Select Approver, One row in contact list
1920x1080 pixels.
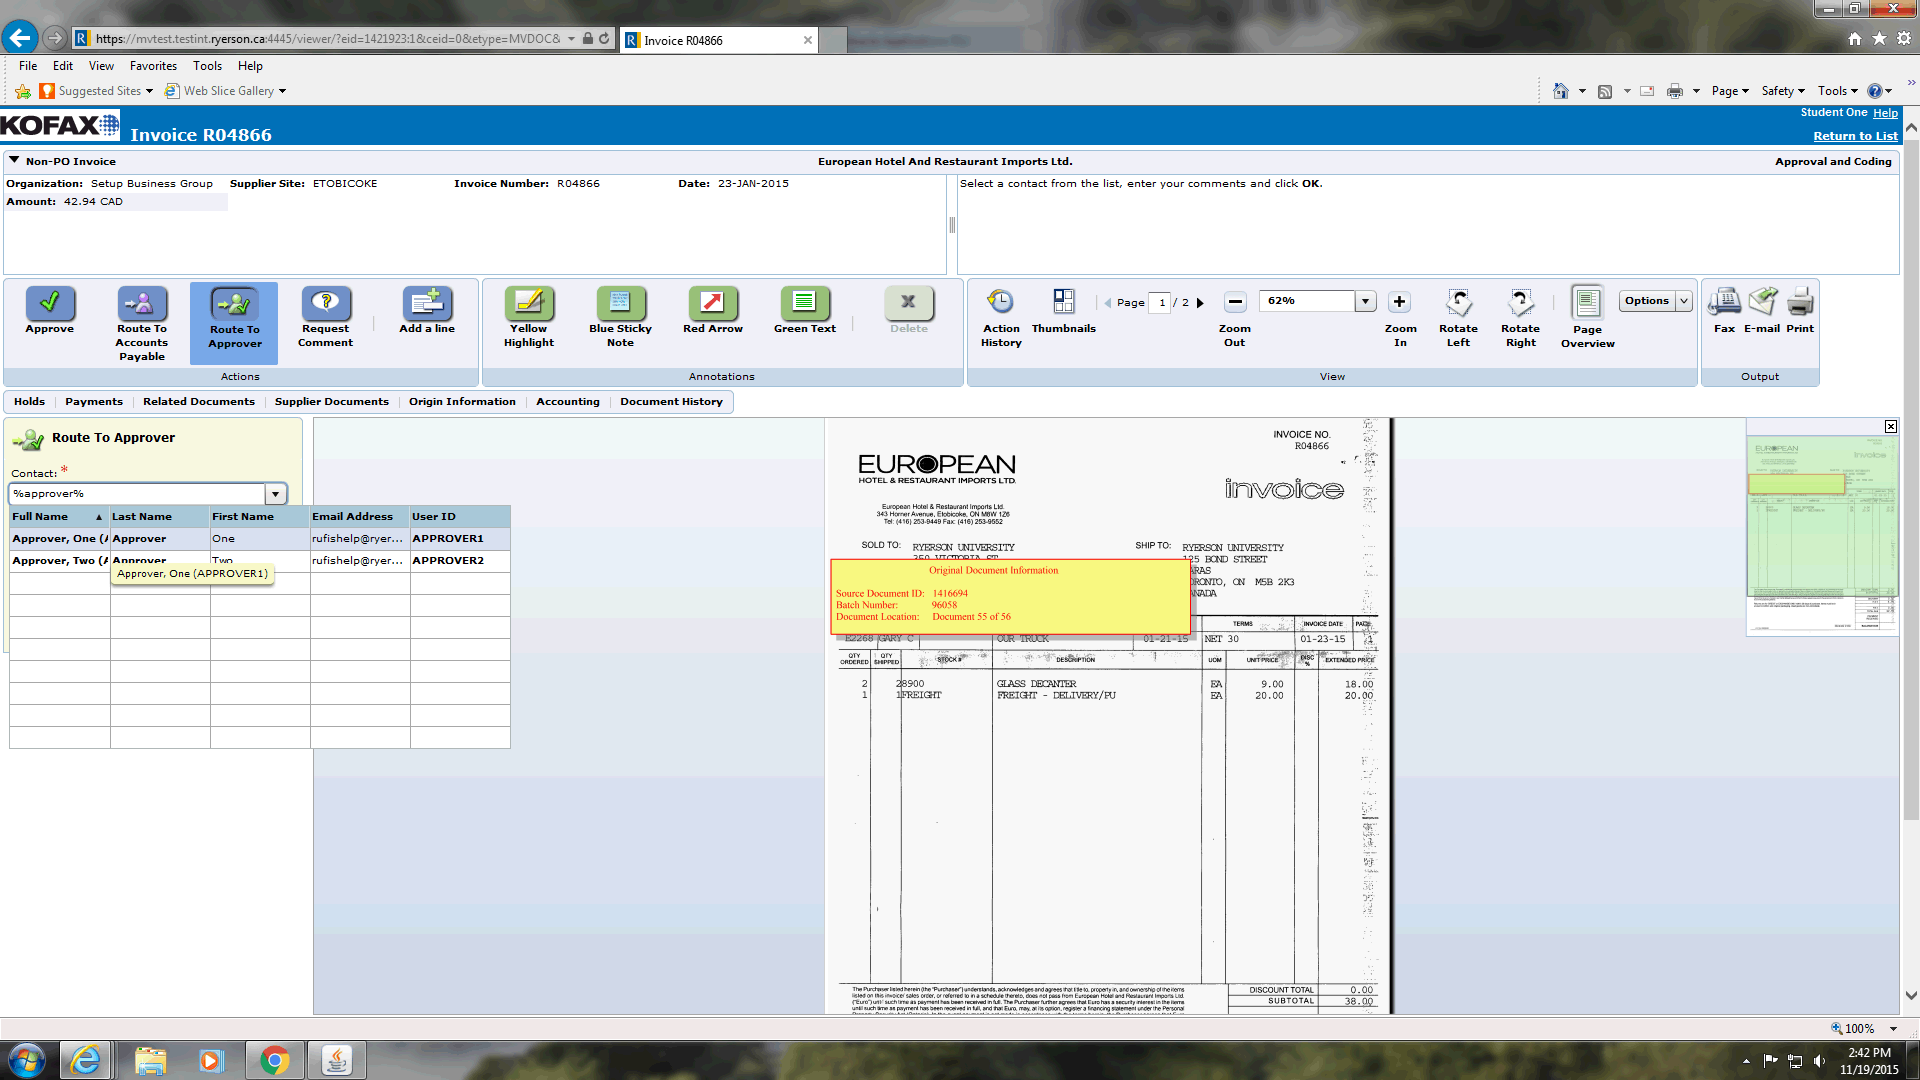tap(60, 539)
